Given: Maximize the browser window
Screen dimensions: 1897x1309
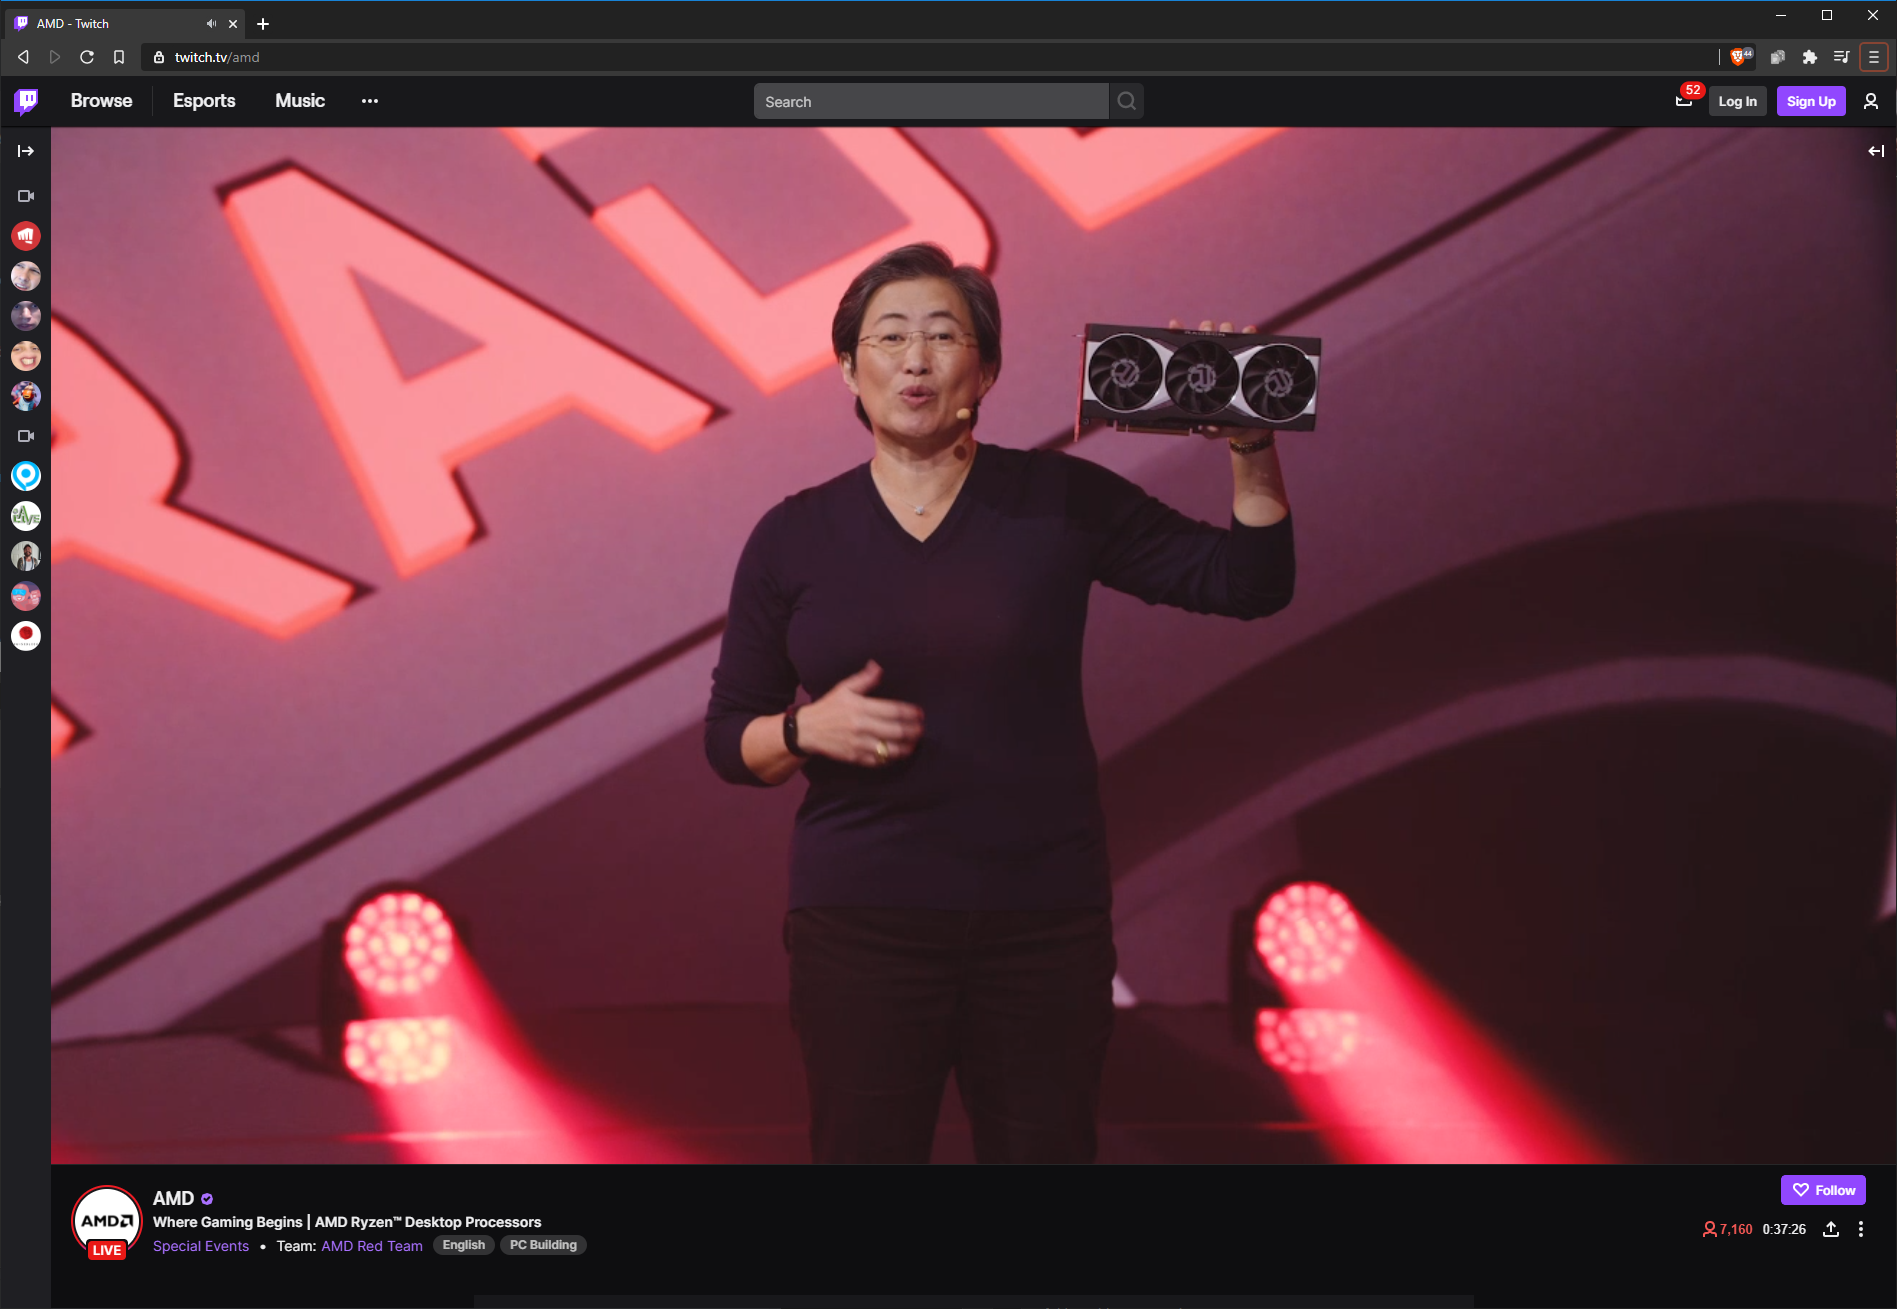Looking at the screenshot, I should 1827,15.
